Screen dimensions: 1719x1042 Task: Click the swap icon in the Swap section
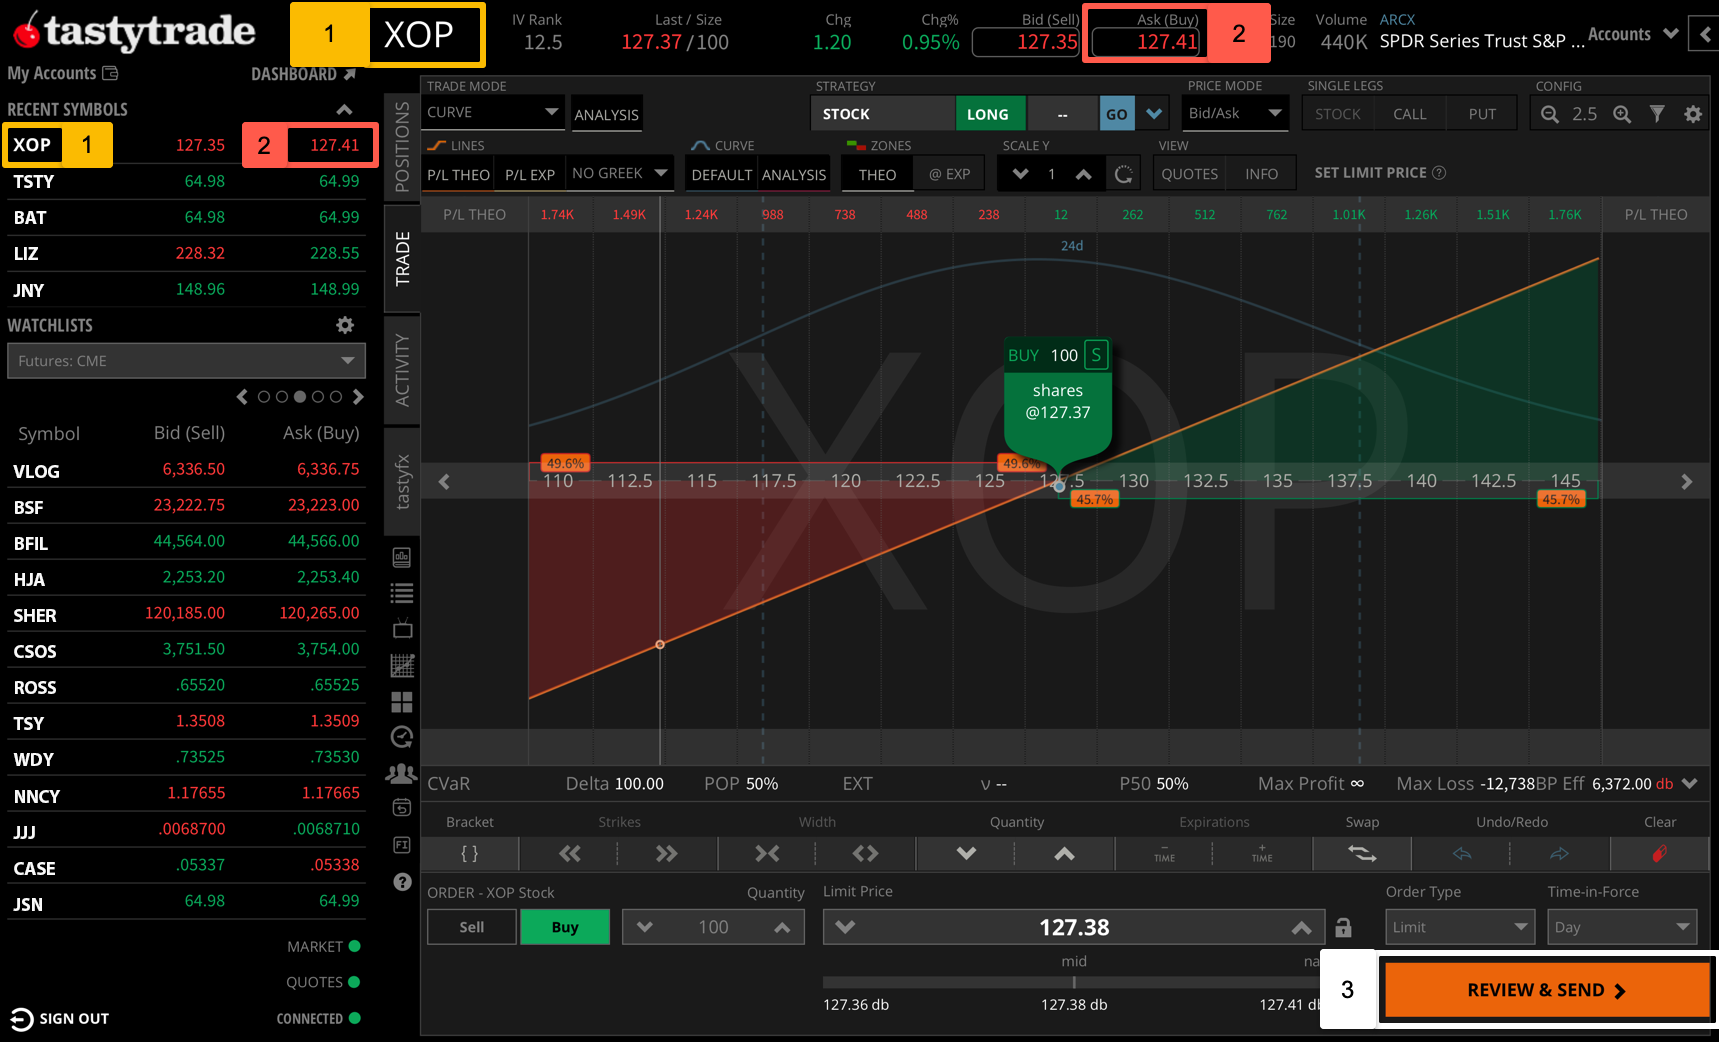[x=1361, y=853]
